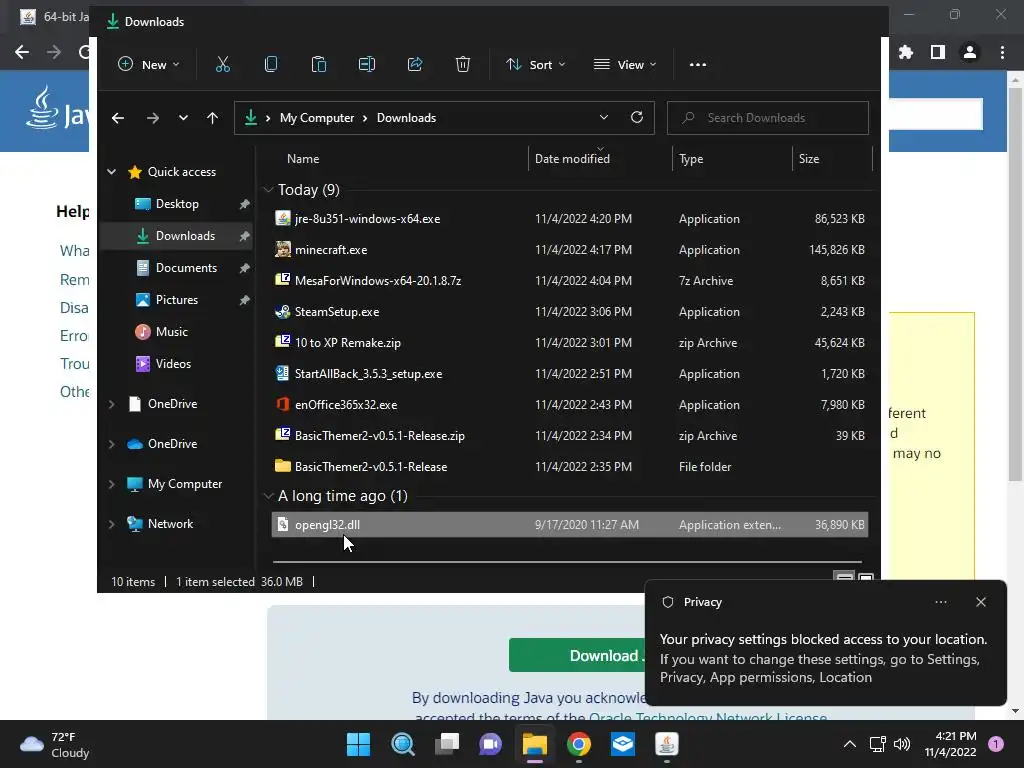The height and width of the screenshot is (768, 1024).
Task: Click the Delete trash can icon
Action: point(462,64)
